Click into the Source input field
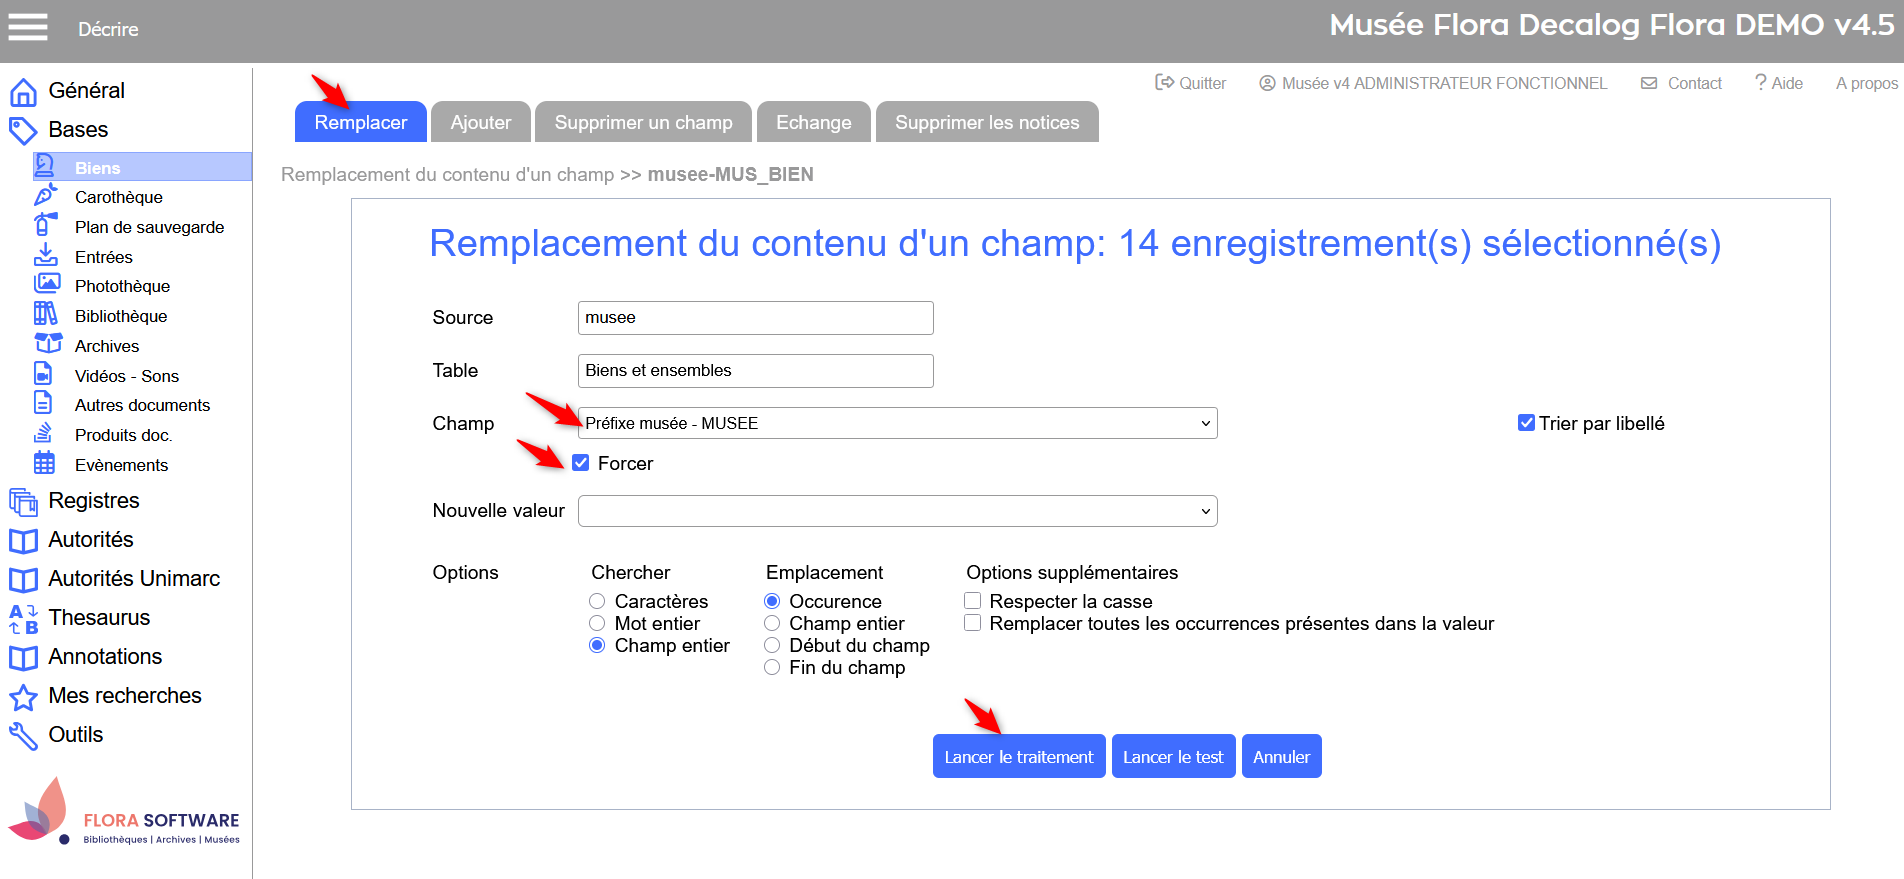Viewport: 1904px width, 879px height. coord(755,318)
